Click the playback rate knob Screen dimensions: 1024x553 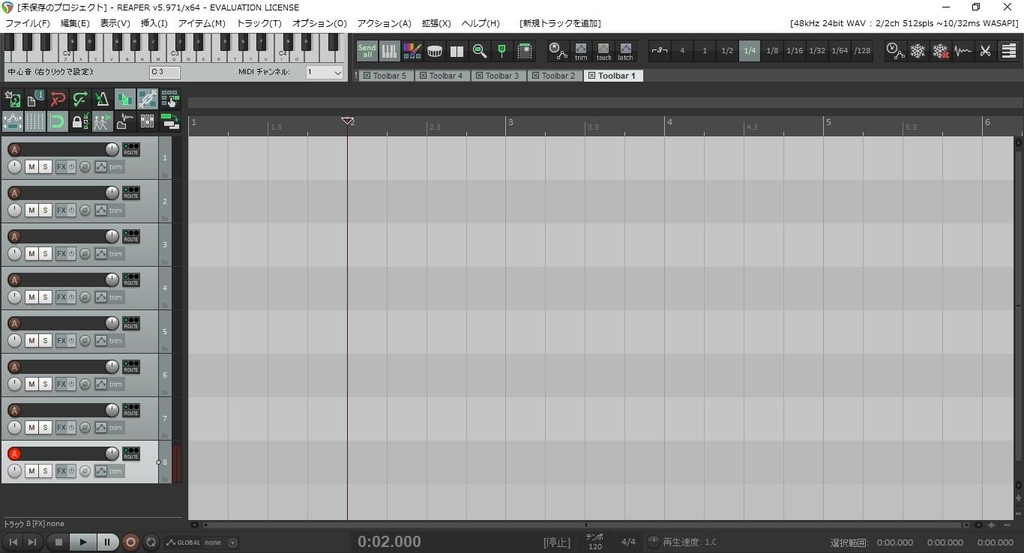tap(653, 541)
